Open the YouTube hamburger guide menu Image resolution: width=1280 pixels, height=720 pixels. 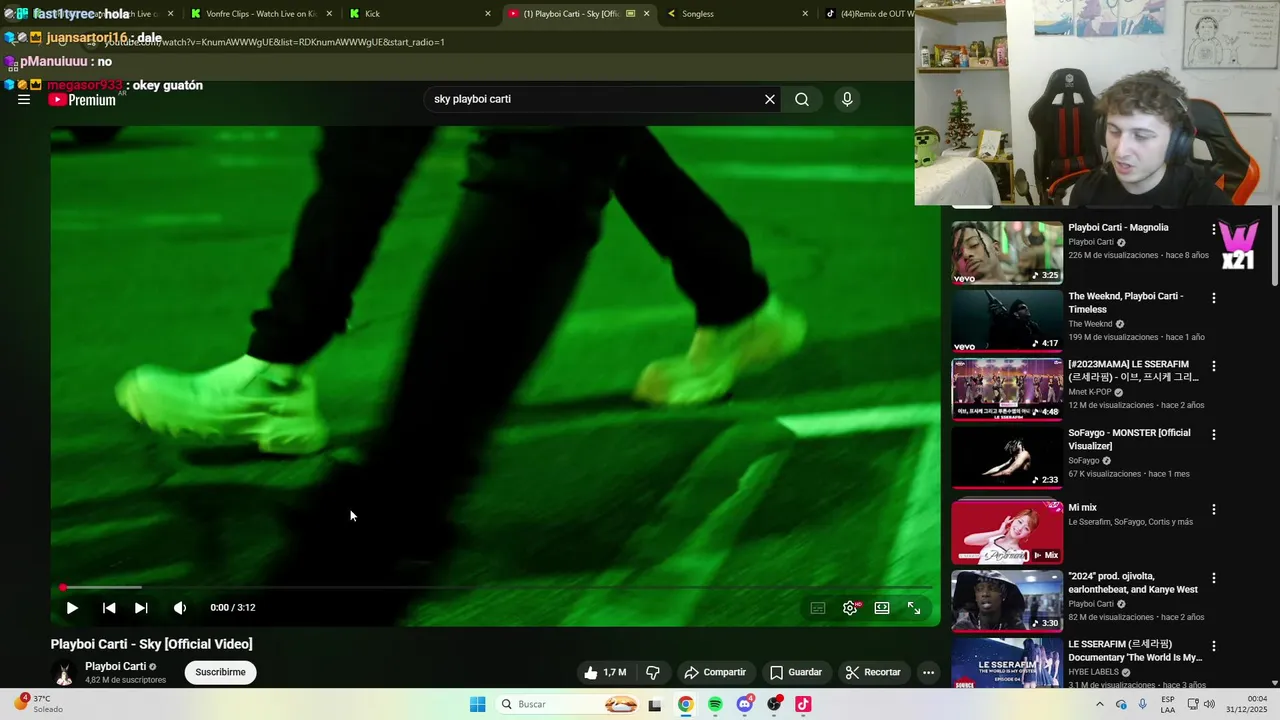[x=24, y=99]
